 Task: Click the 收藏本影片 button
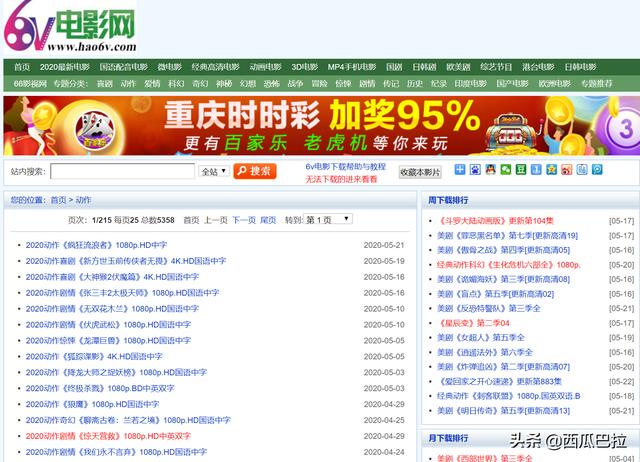420,172
